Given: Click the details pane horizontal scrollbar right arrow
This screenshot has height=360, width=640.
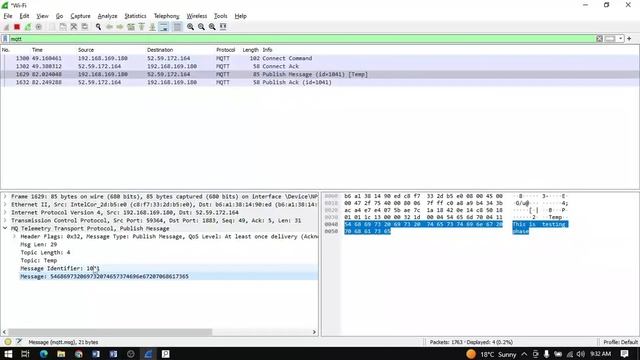Looking at the screenshot, I should 314,332.
